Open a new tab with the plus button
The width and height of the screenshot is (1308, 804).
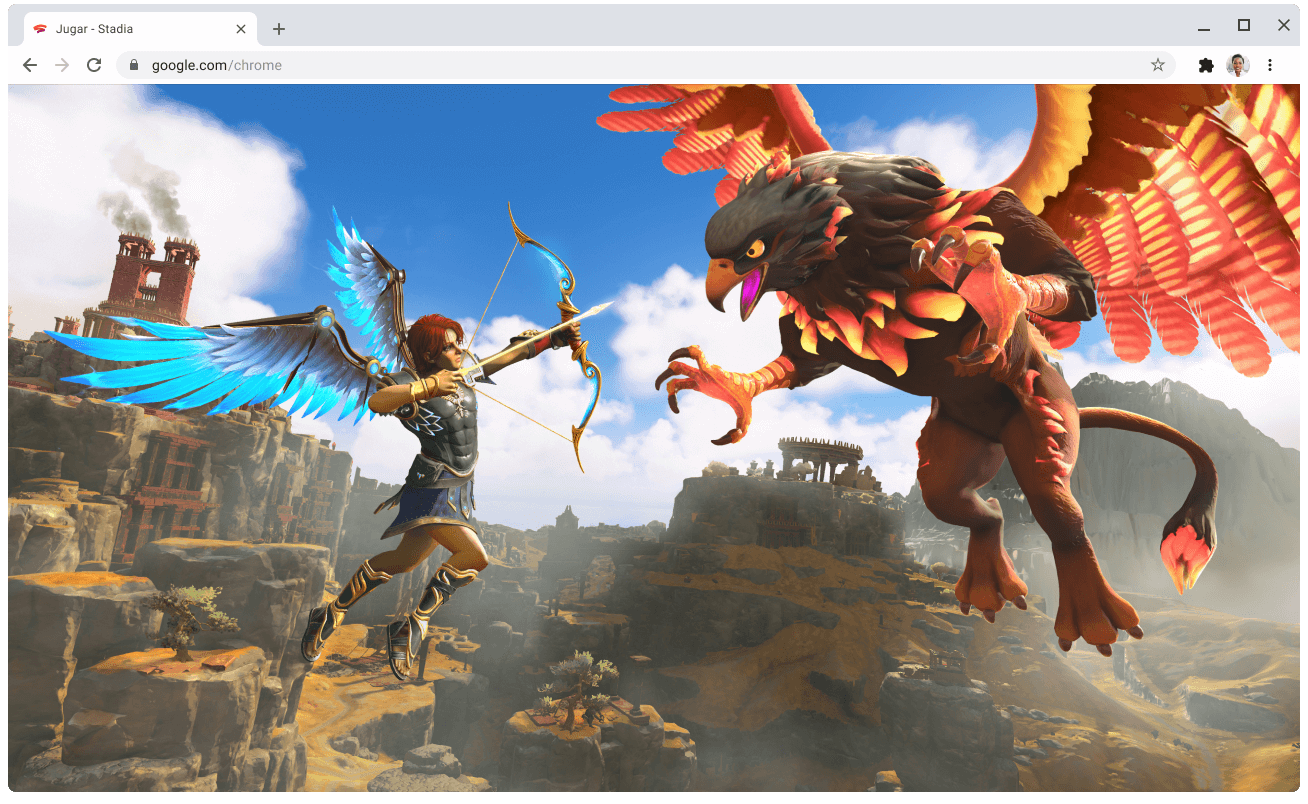point(279,29)
